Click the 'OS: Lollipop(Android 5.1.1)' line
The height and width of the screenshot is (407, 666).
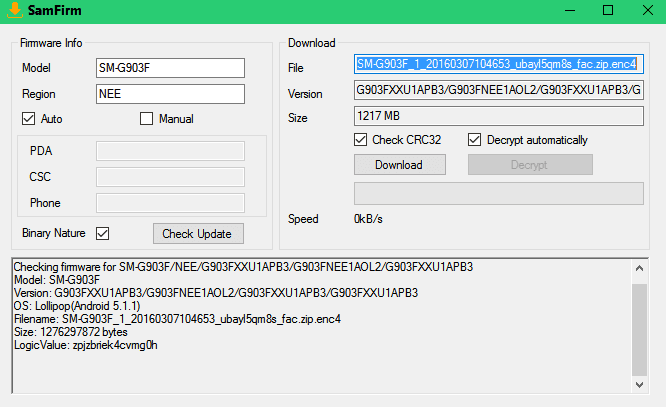point(77,306)
